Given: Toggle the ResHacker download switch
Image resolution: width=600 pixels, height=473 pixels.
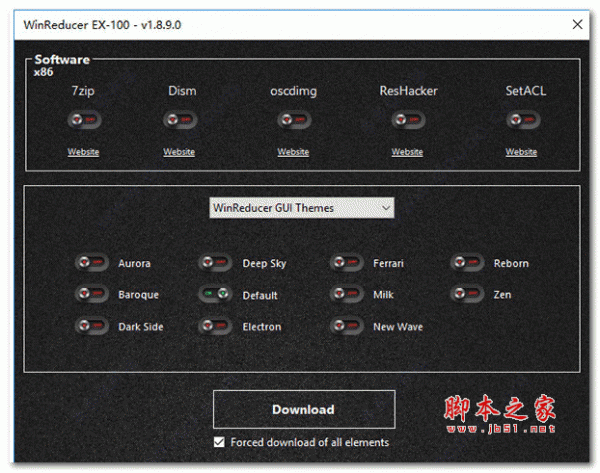Looking at the screenshot, I should pos(408,120).
